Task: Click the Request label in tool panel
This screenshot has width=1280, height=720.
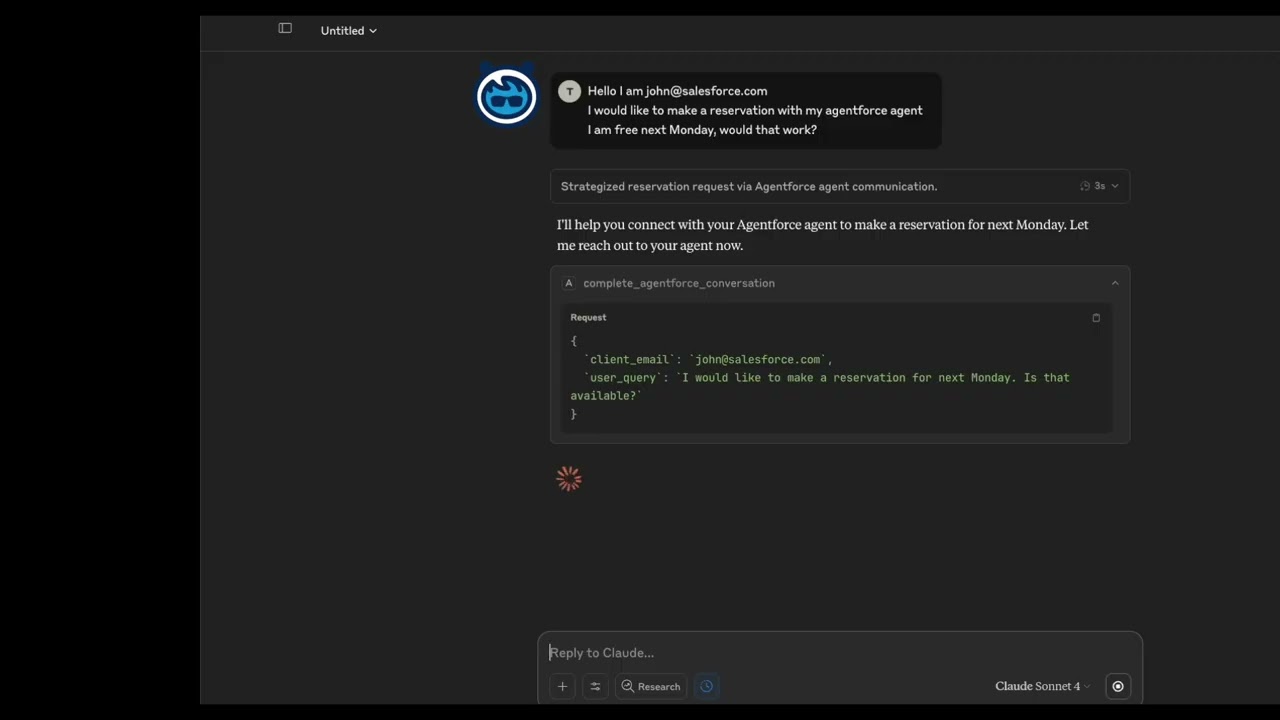Action: [588, 317]
